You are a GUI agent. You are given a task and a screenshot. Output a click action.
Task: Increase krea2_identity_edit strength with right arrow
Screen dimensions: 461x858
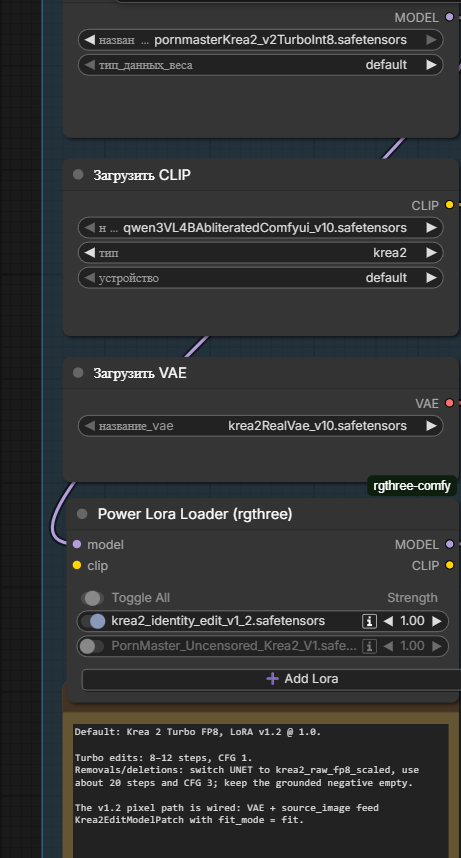tap(436, 621)
